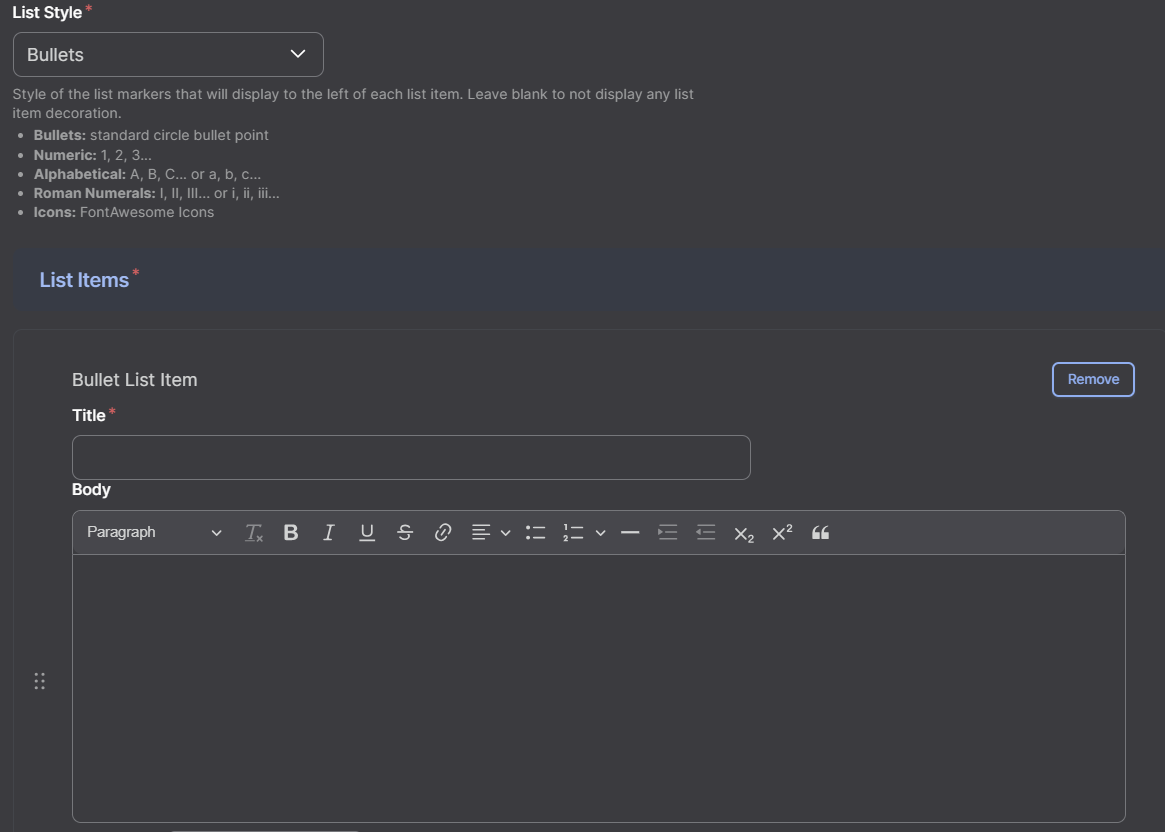The image size is (1165, 832).
Task: Insert a bulleted list in Body editor
Action: tap(536, 533)
